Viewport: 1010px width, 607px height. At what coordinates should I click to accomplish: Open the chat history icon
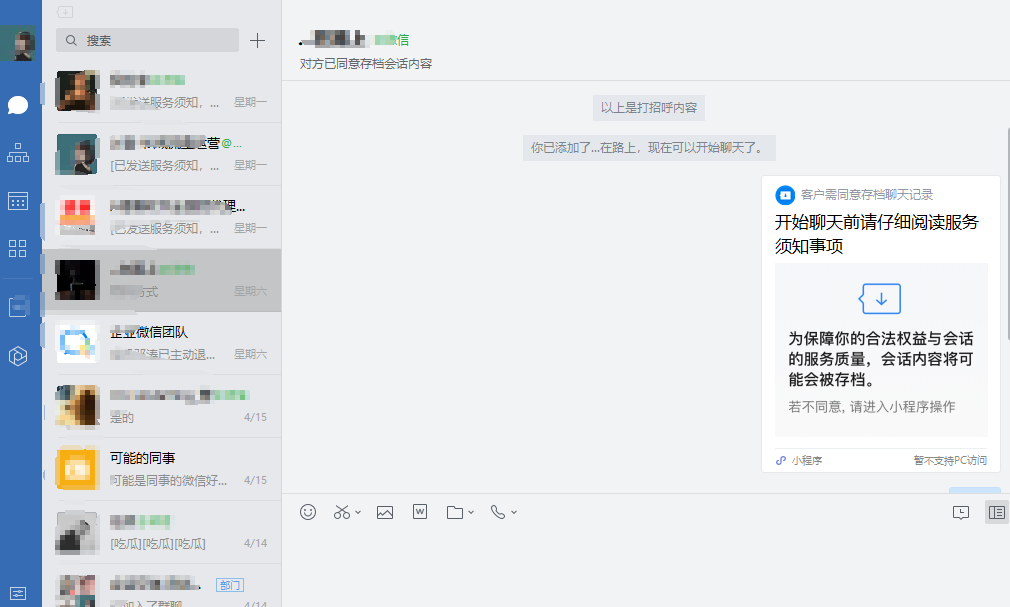961,513
